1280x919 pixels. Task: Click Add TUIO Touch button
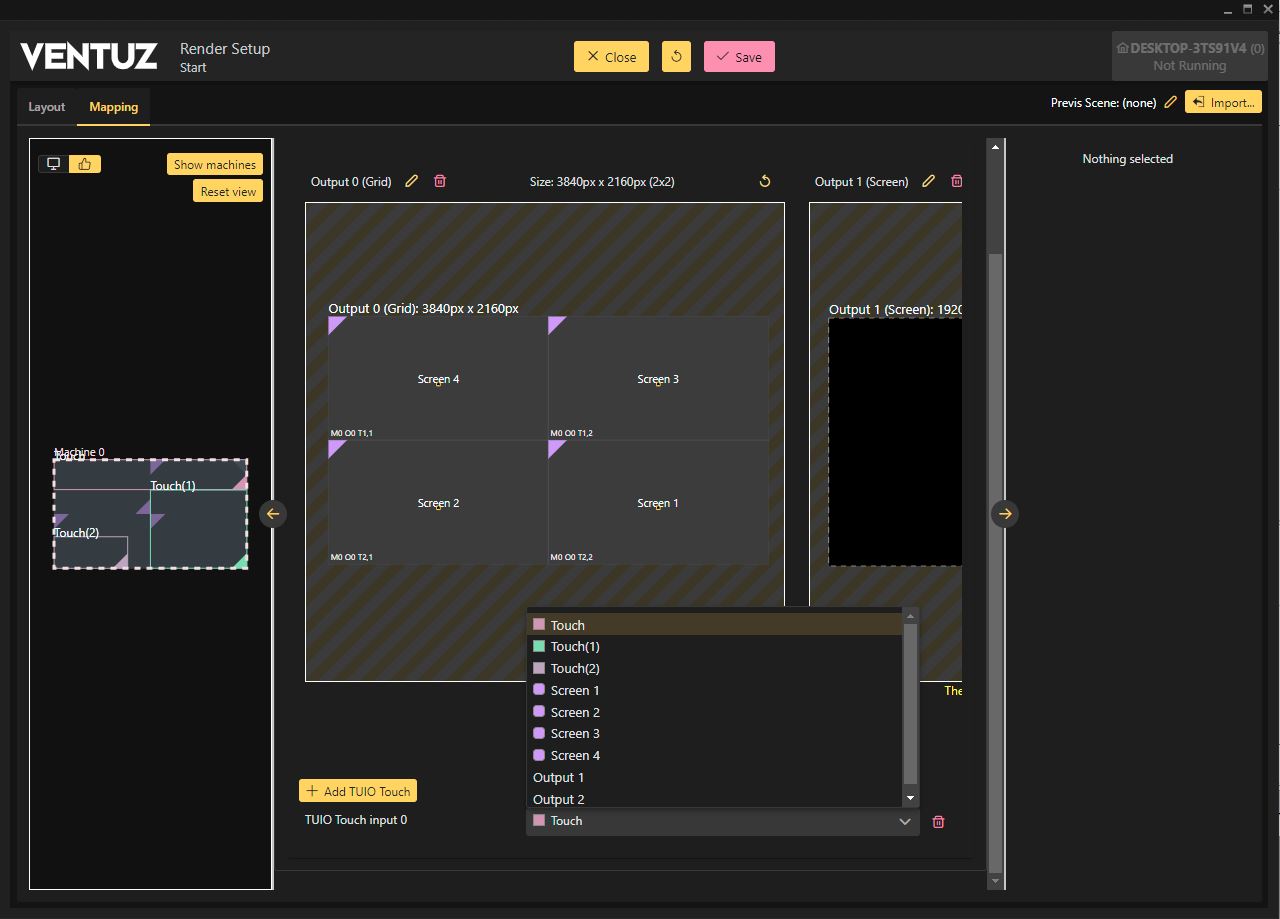coord(358,791)
